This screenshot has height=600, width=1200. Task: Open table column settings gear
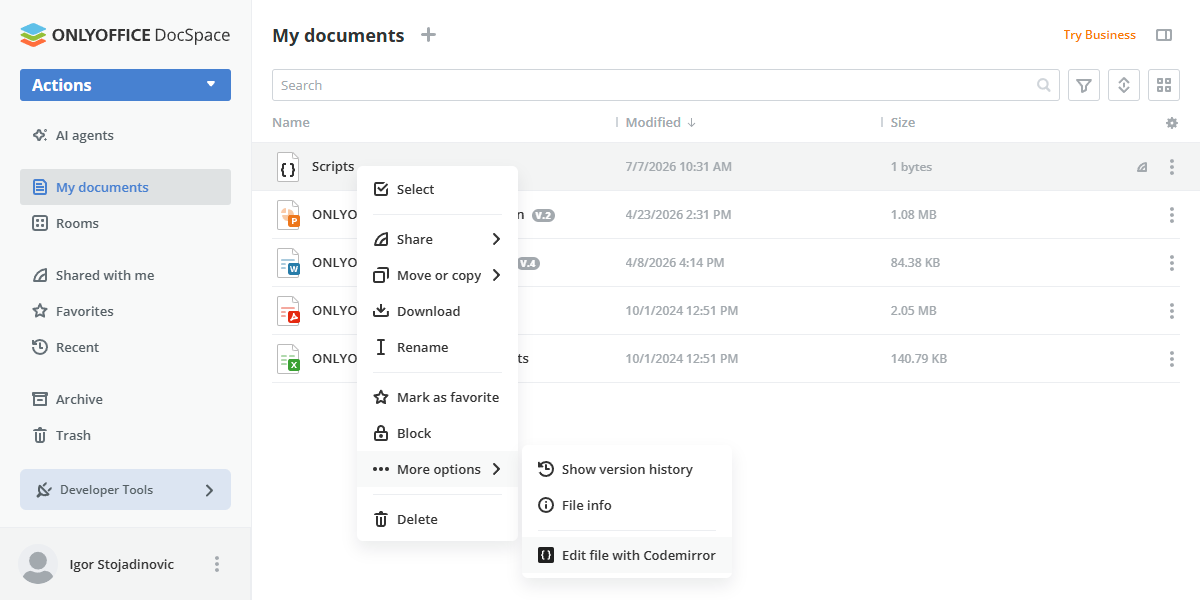tap(1172, 123)
